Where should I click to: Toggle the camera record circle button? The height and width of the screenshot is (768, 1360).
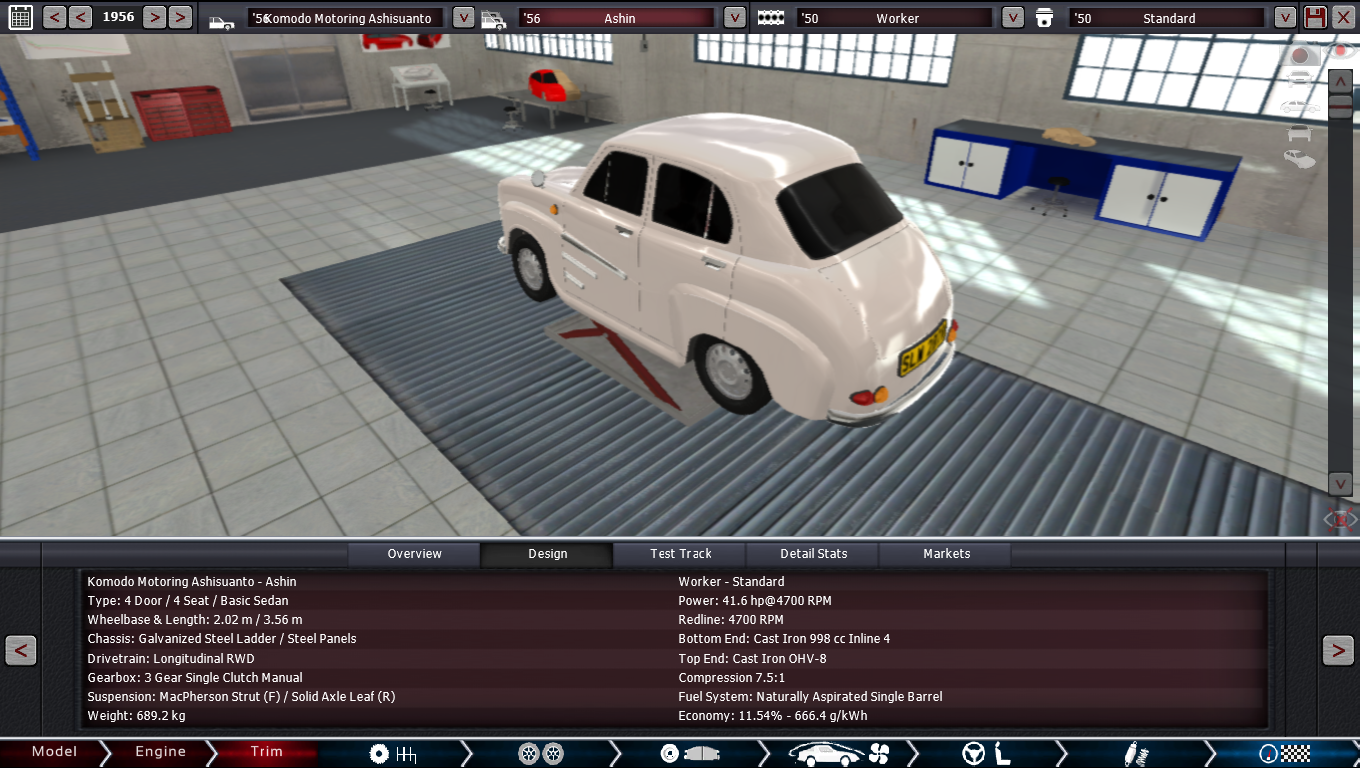[x=1300, y=54]
